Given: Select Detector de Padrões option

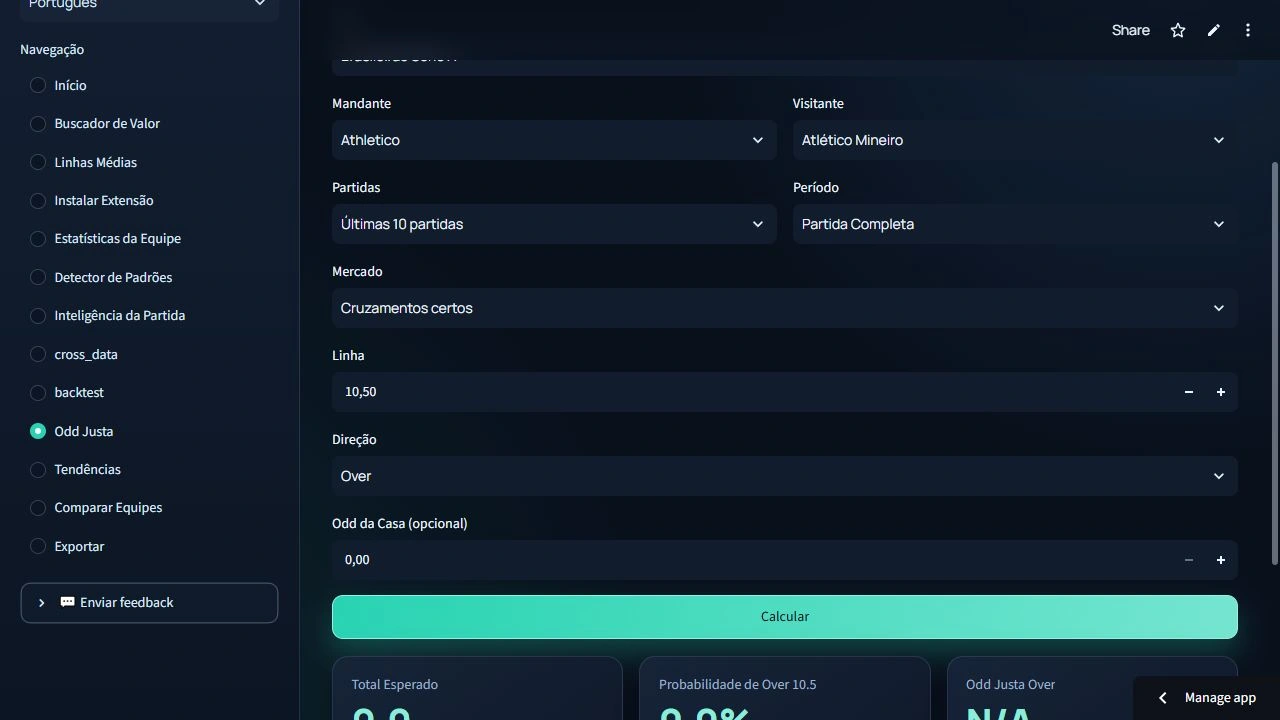Looking at the screenshot, I should (101, 277).
